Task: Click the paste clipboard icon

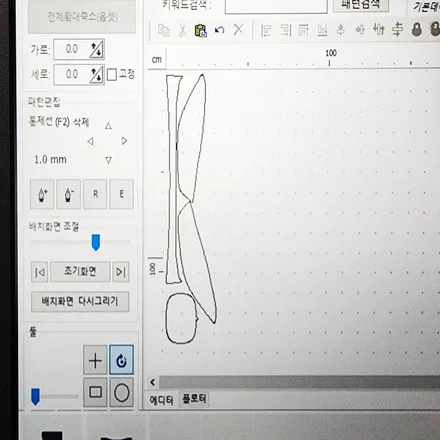Action: click(x=201, y=30)
